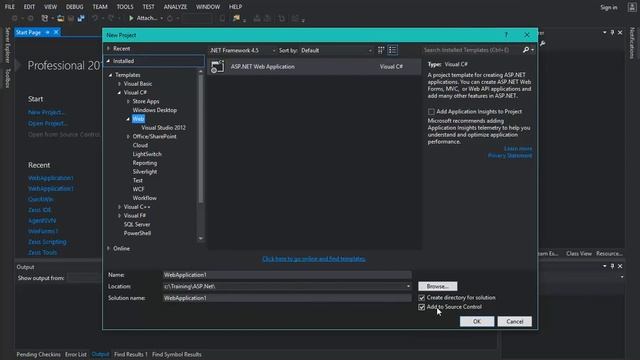The height and width of the screenshot is (360, 640).
Task: Open the TOOLS menu
Action: click(125, 7)
